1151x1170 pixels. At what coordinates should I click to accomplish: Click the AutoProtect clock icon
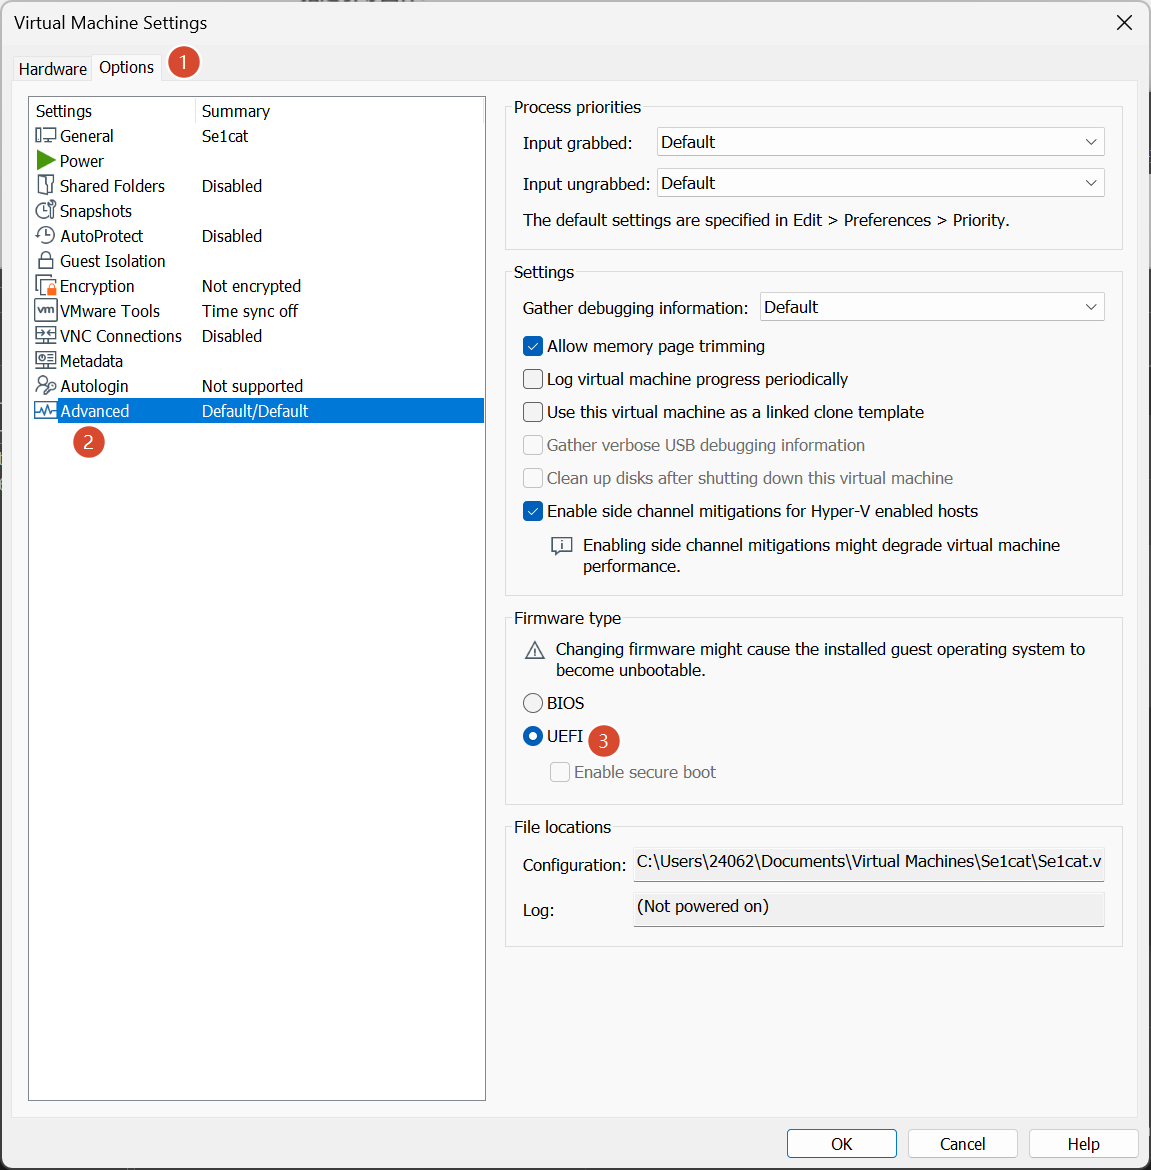(46, 236)
